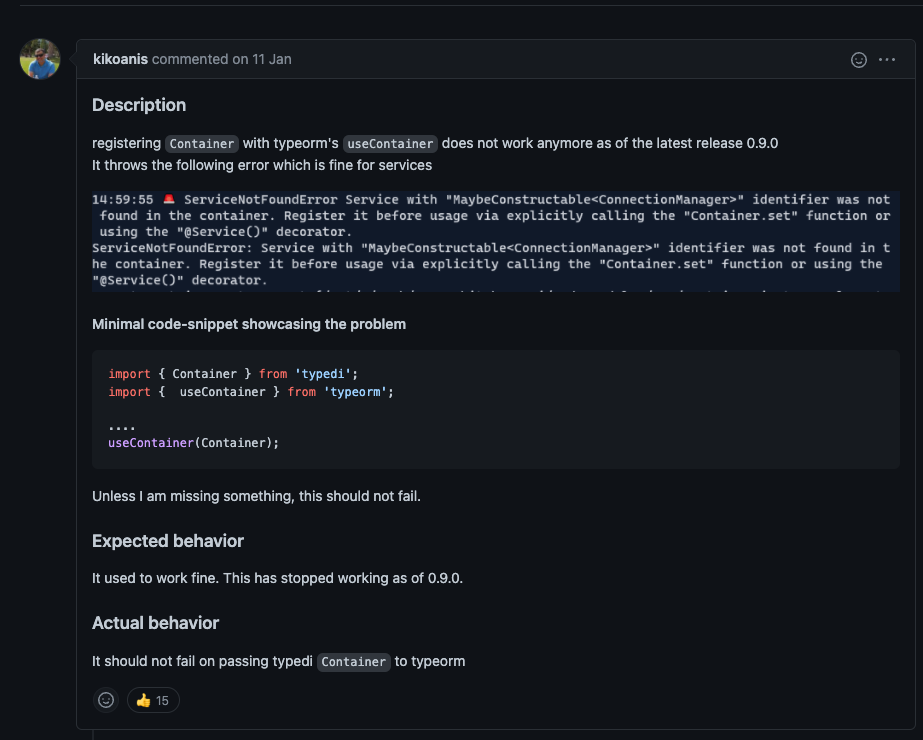This screenshot has width=923, height=740.
Task: Click 'Unless I am missing something' sentence
Action: [x=257, y=496]
